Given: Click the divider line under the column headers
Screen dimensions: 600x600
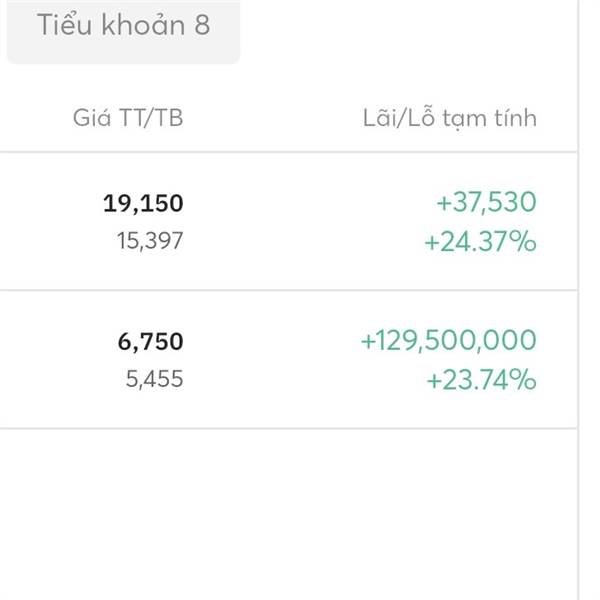Looking at the screenshot, I should point(289,152).
